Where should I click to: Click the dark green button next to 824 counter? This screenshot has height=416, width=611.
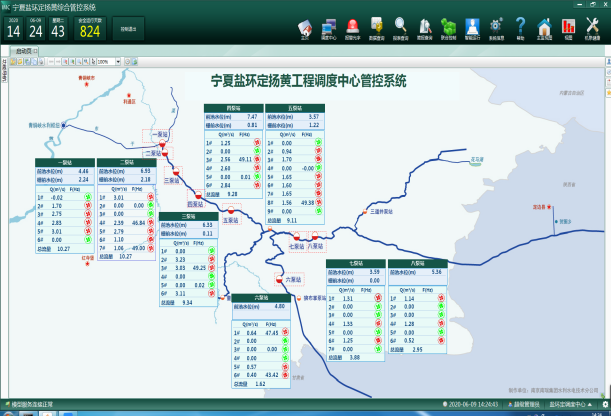point(128,29)
